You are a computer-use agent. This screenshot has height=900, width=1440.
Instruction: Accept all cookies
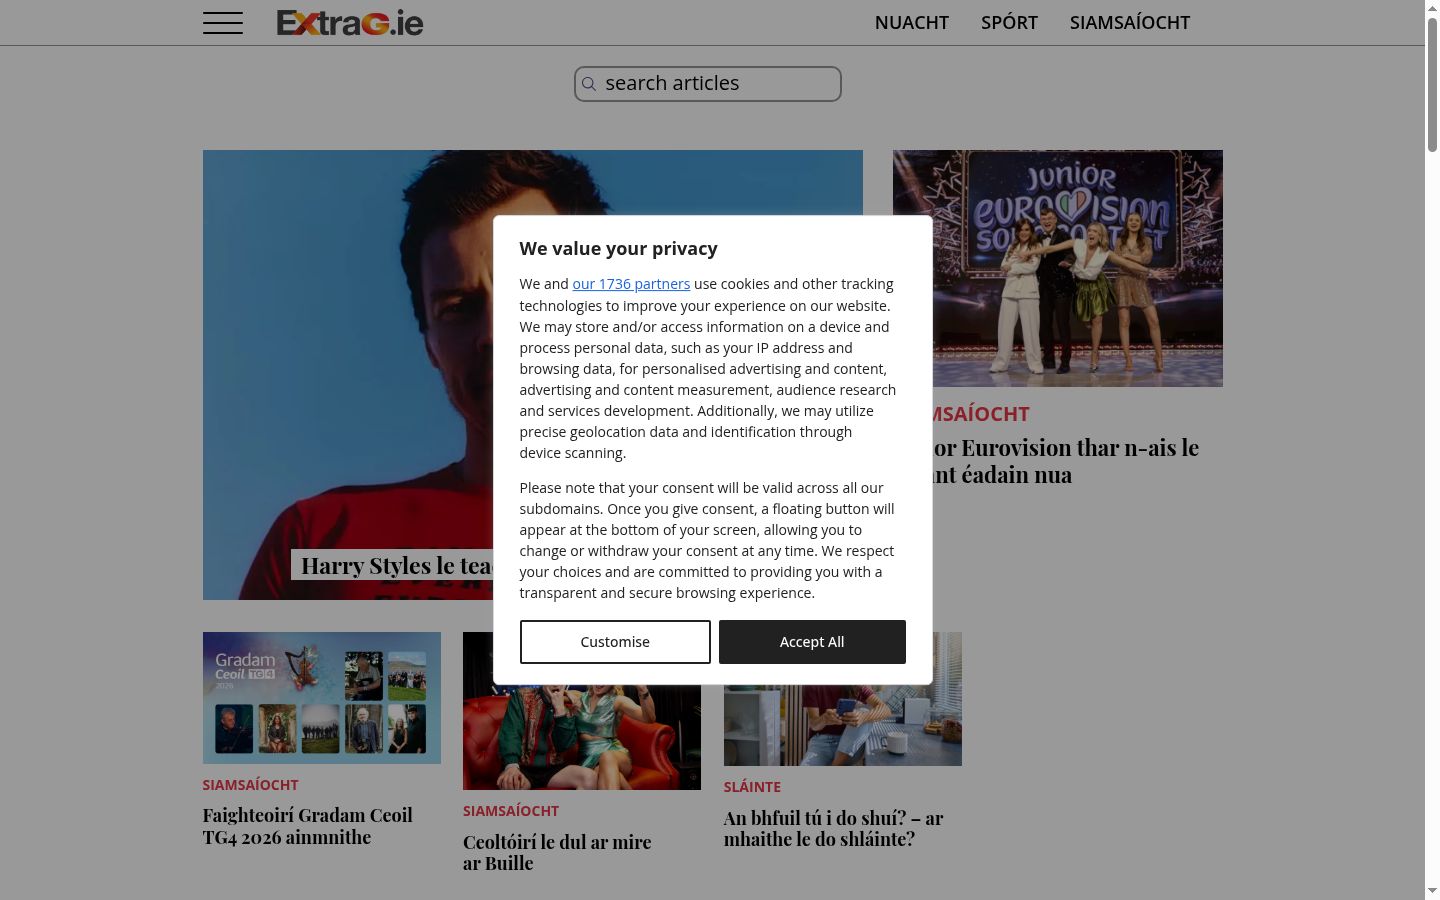(812, 642)
